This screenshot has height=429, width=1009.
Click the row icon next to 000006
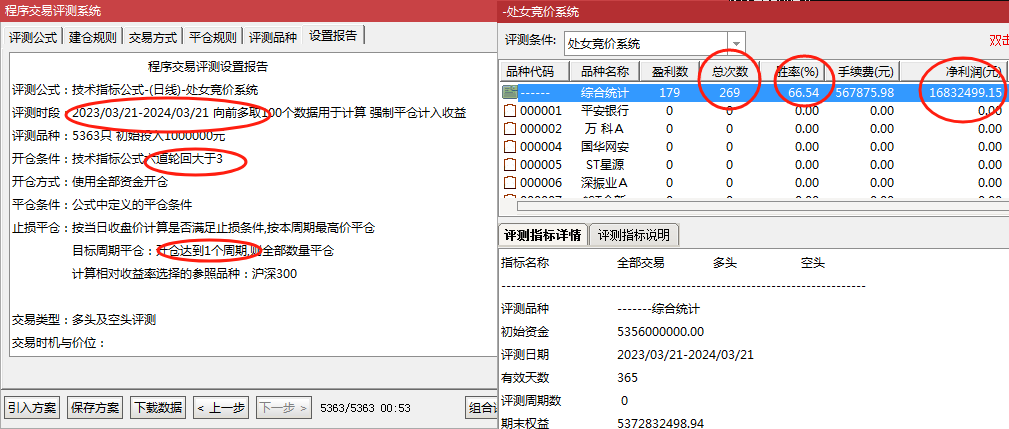510,183
